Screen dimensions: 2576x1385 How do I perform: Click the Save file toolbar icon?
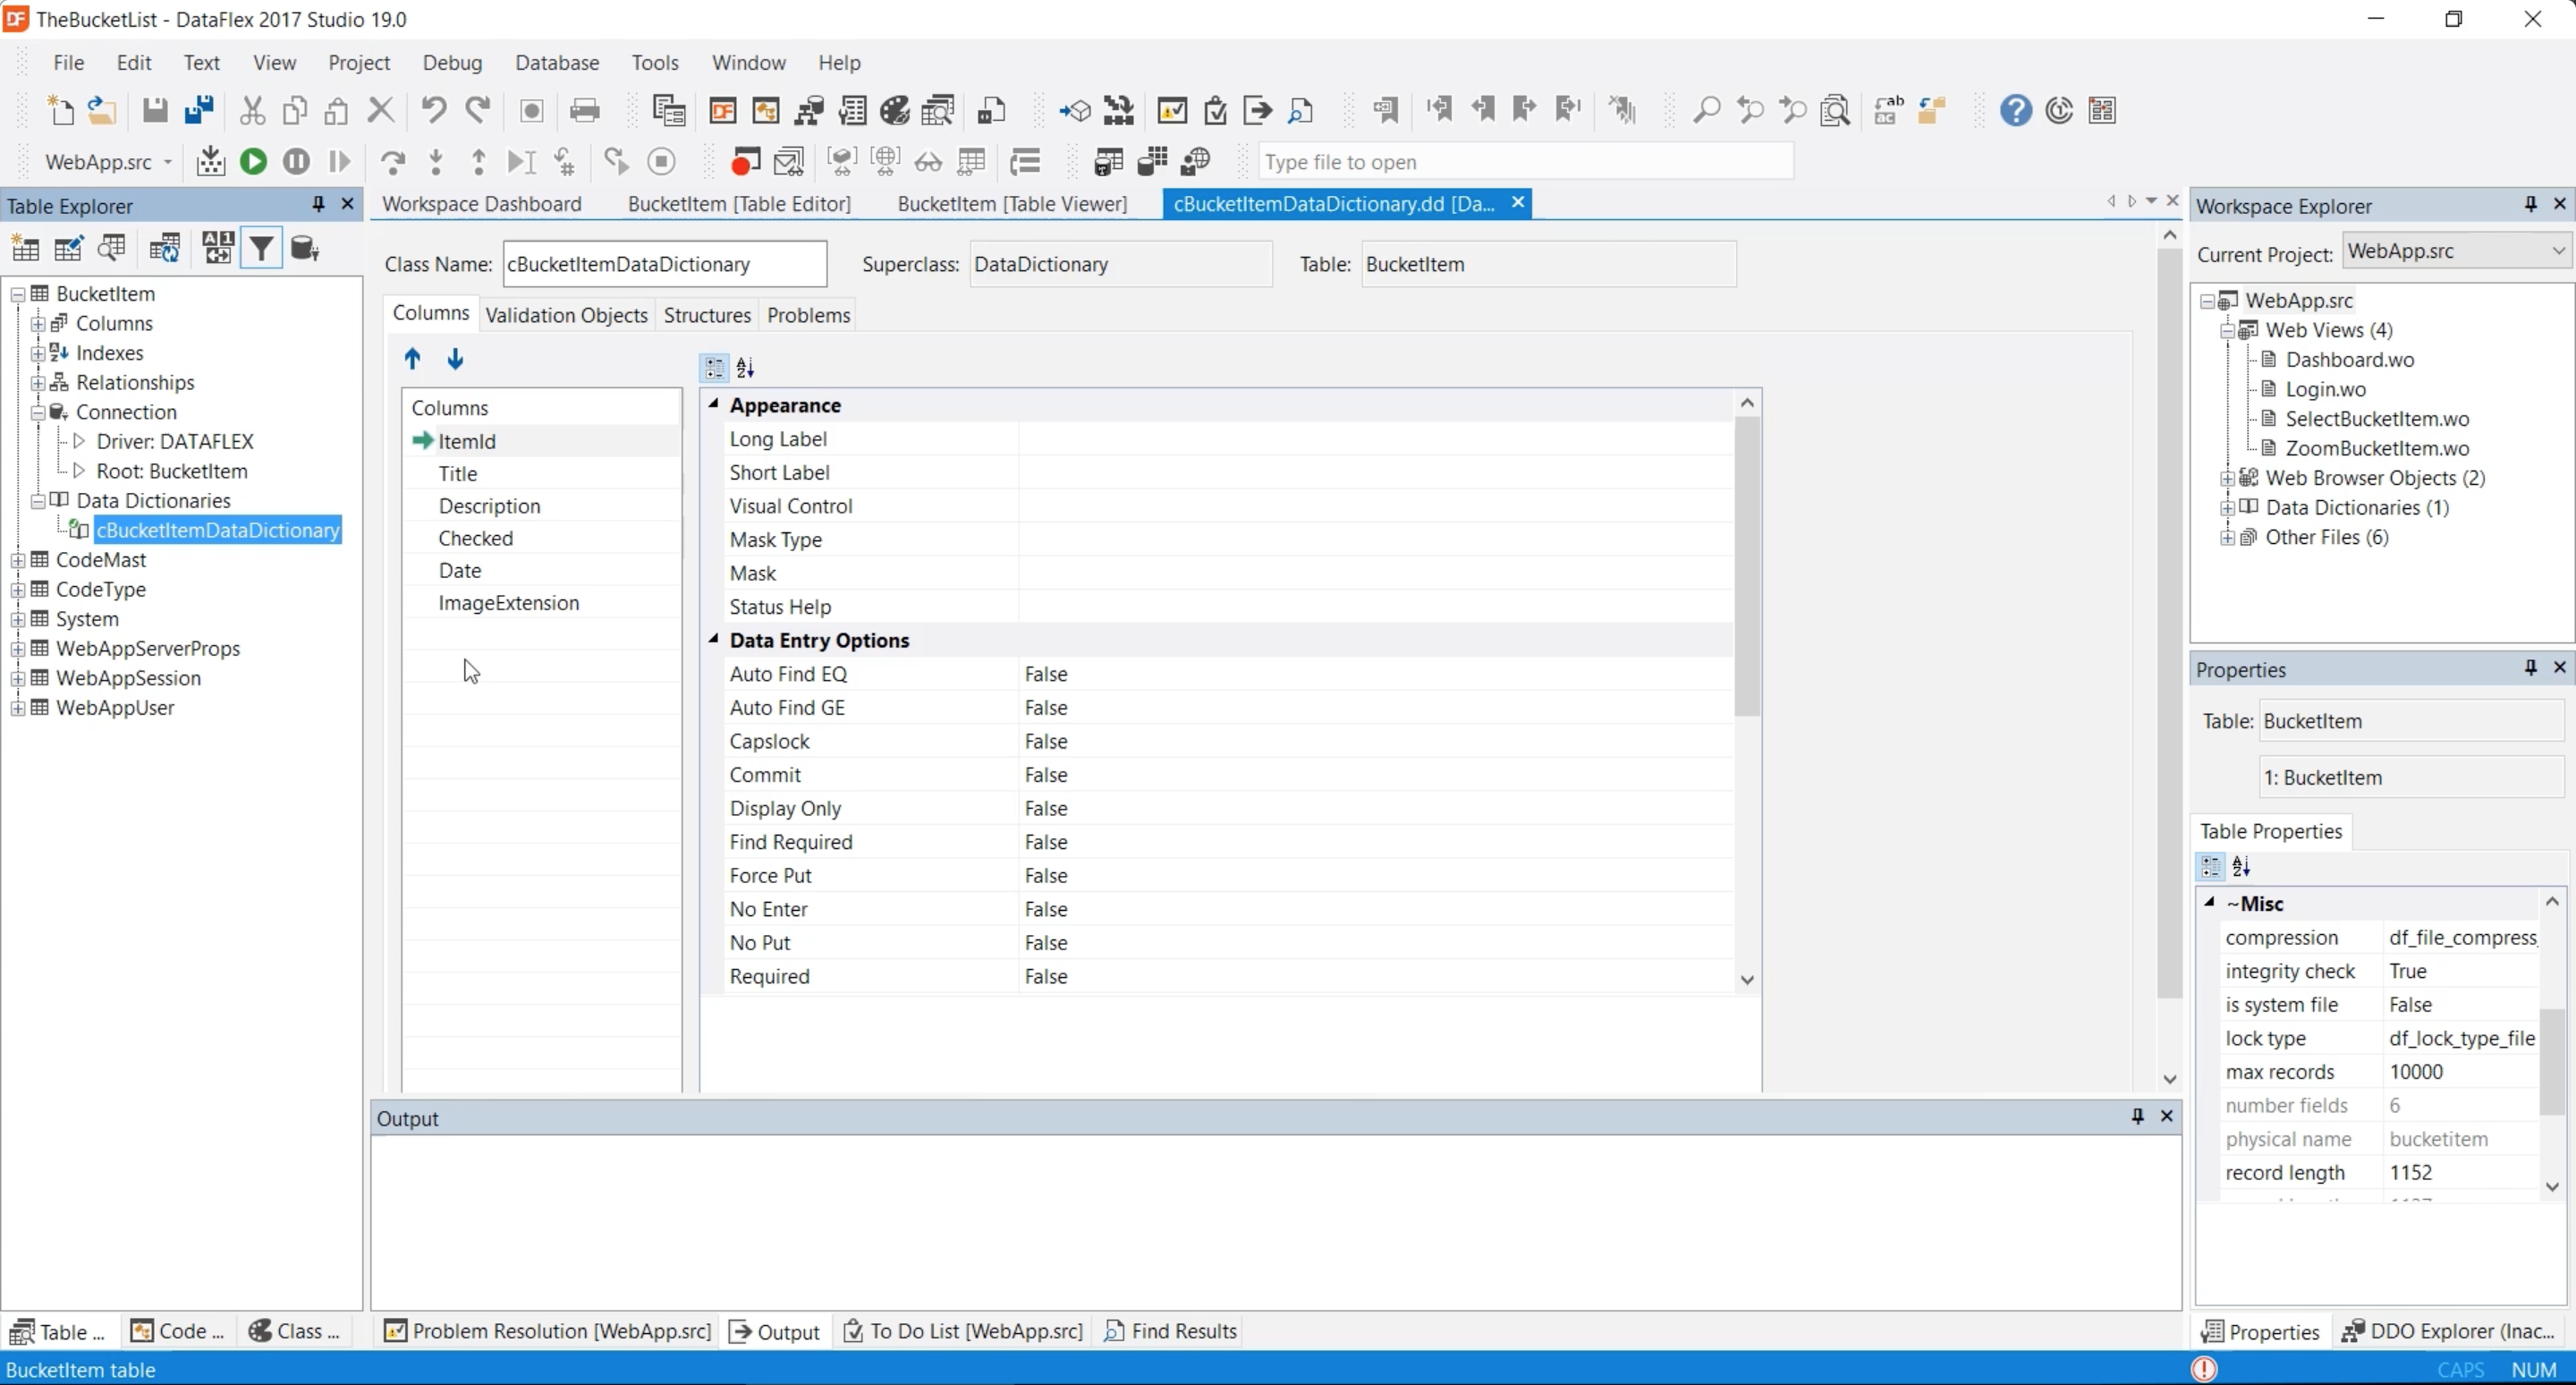click(154, 110)
